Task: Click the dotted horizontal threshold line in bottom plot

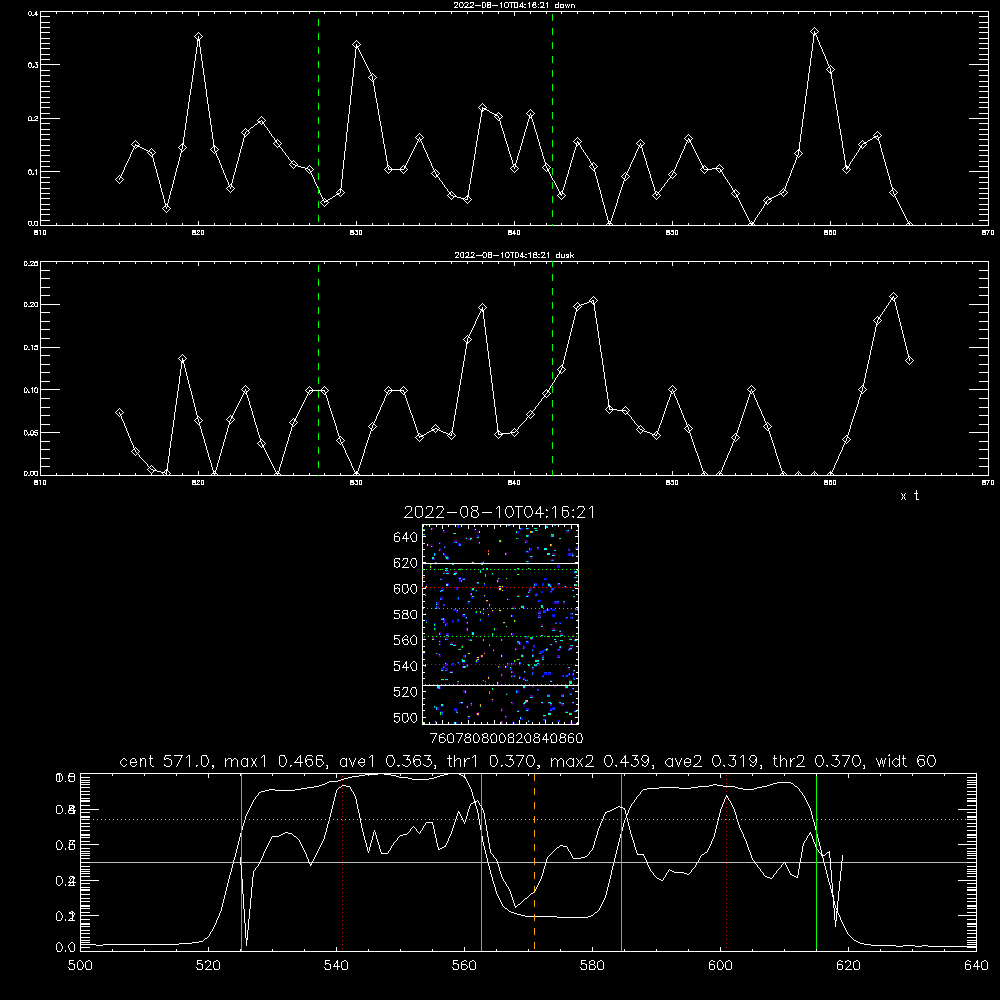Action: 528,820
